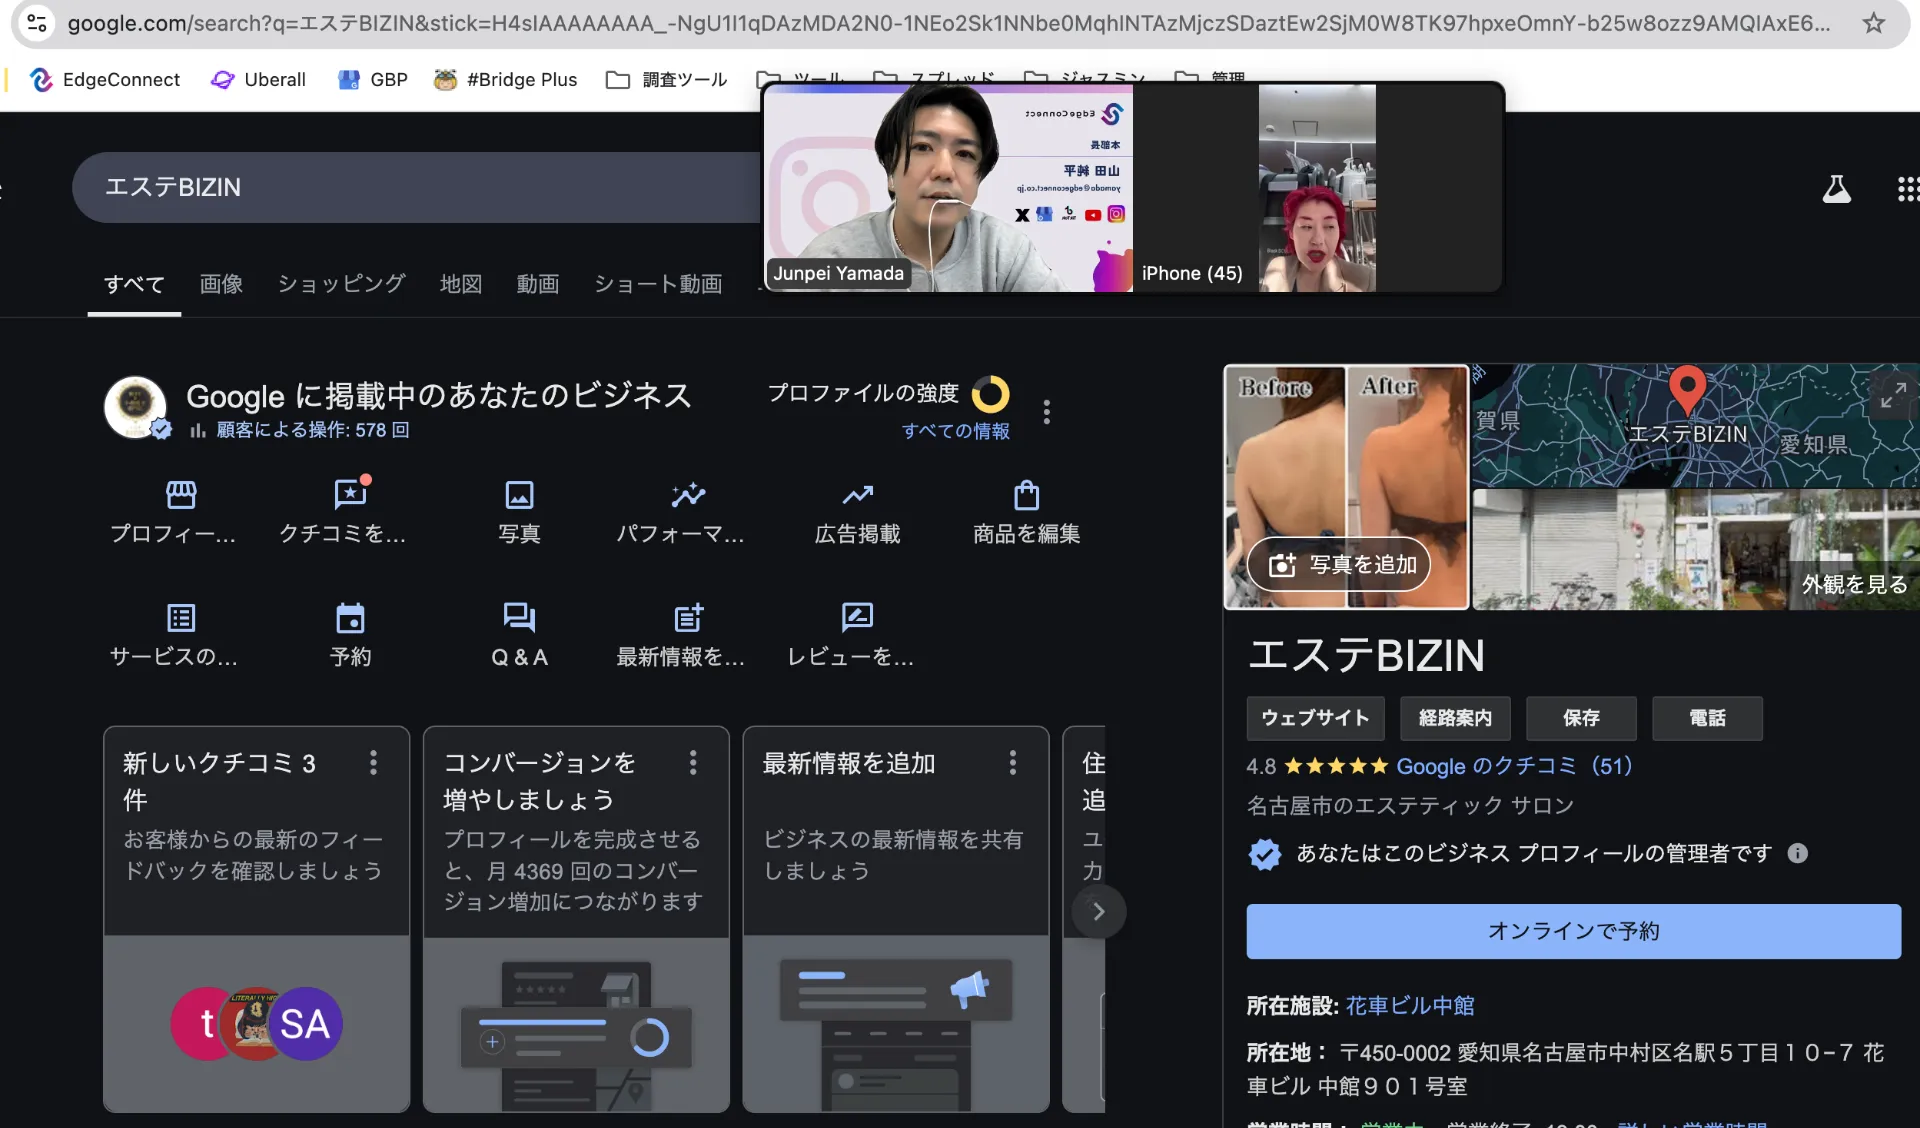Open the Google apps grid icon

point(1906,189)
